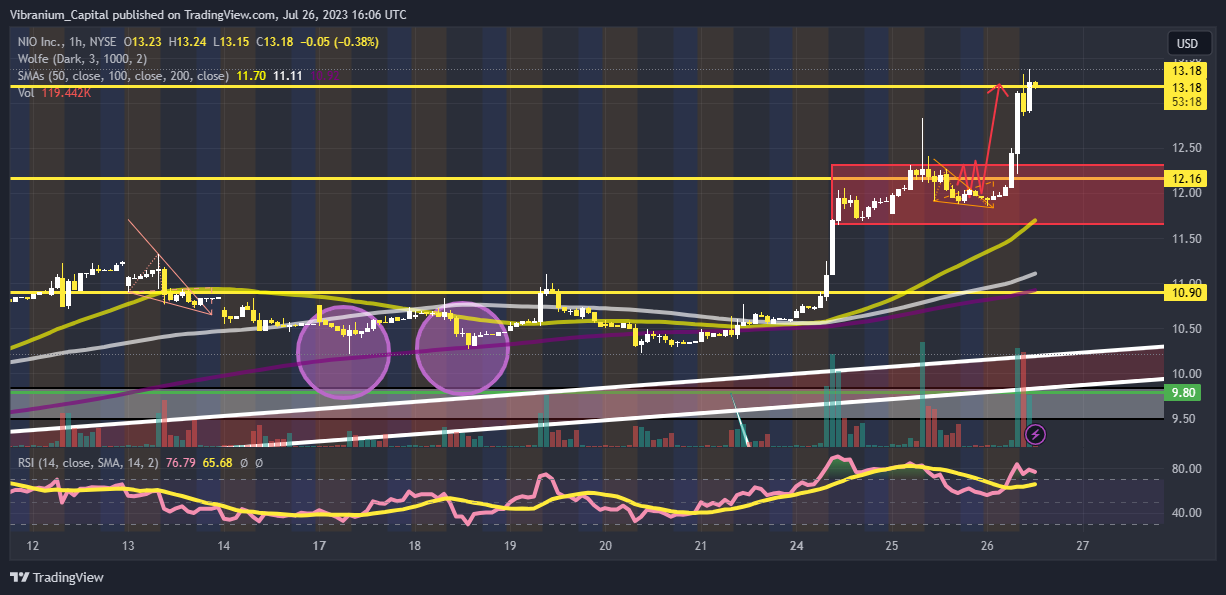Click date 12 on the time axis
Image resolution: width=1226 pixels, height=595 pixels.
tap(32, 546)
